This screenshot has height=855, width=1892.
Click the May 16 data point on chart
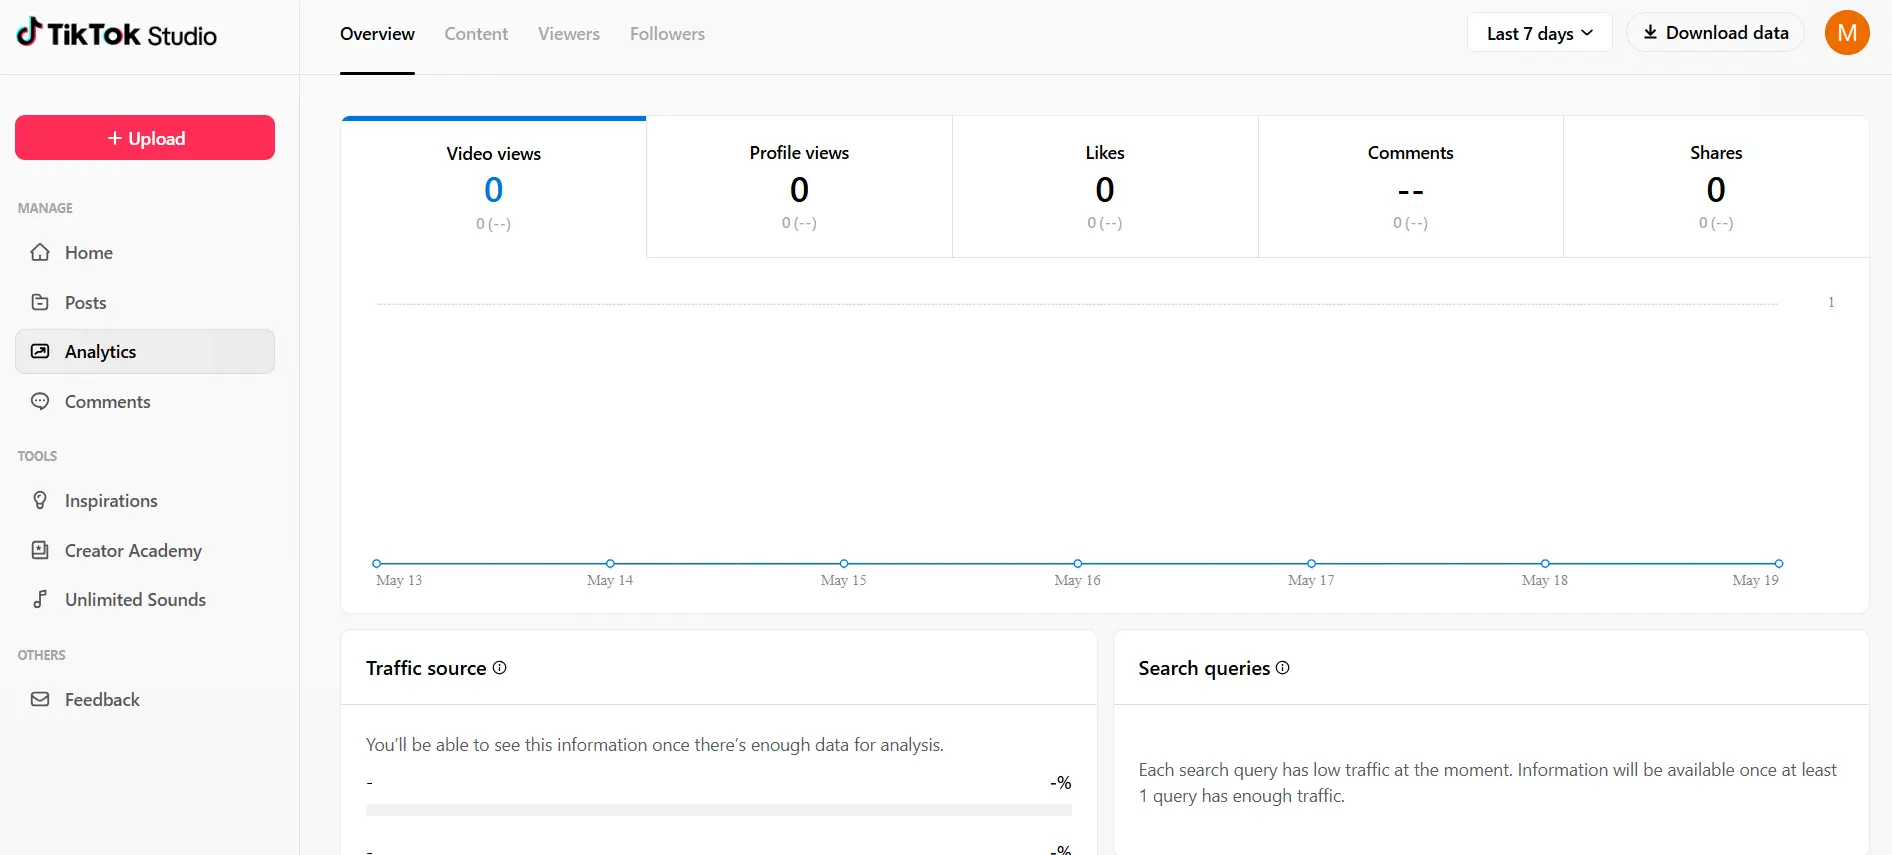tap(1078, 563)
